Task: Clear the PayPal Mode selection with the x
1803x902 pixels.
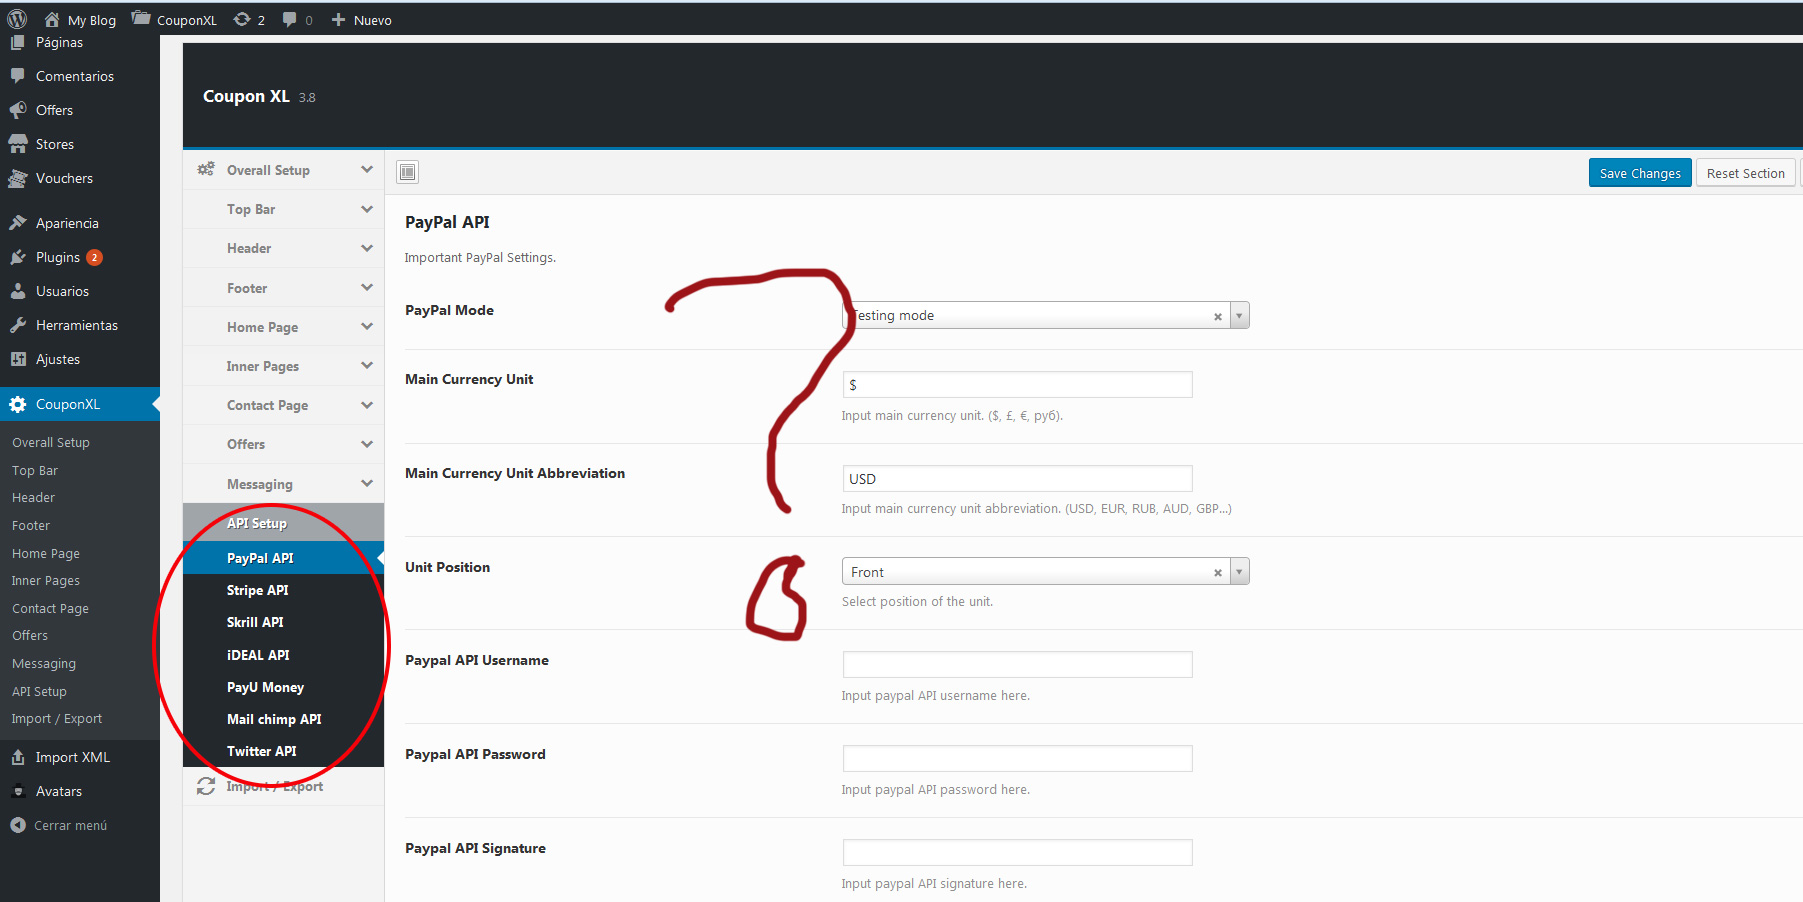Action: 1218,316
